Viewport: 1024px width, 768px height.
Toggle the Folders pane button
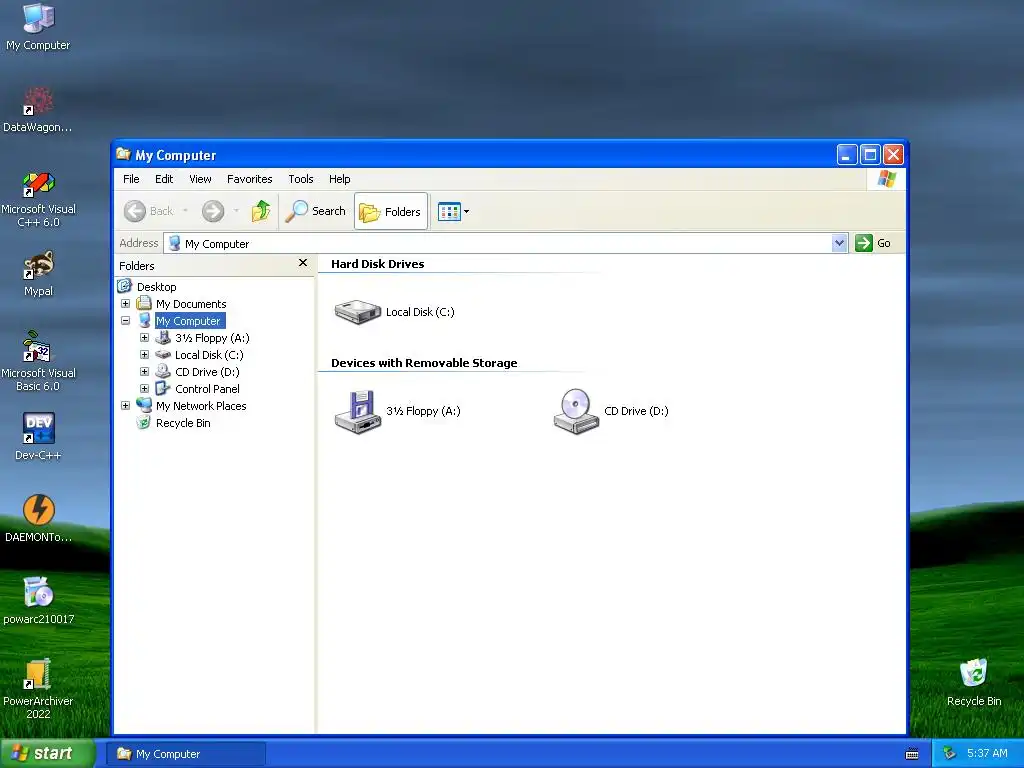click(391, 211)
